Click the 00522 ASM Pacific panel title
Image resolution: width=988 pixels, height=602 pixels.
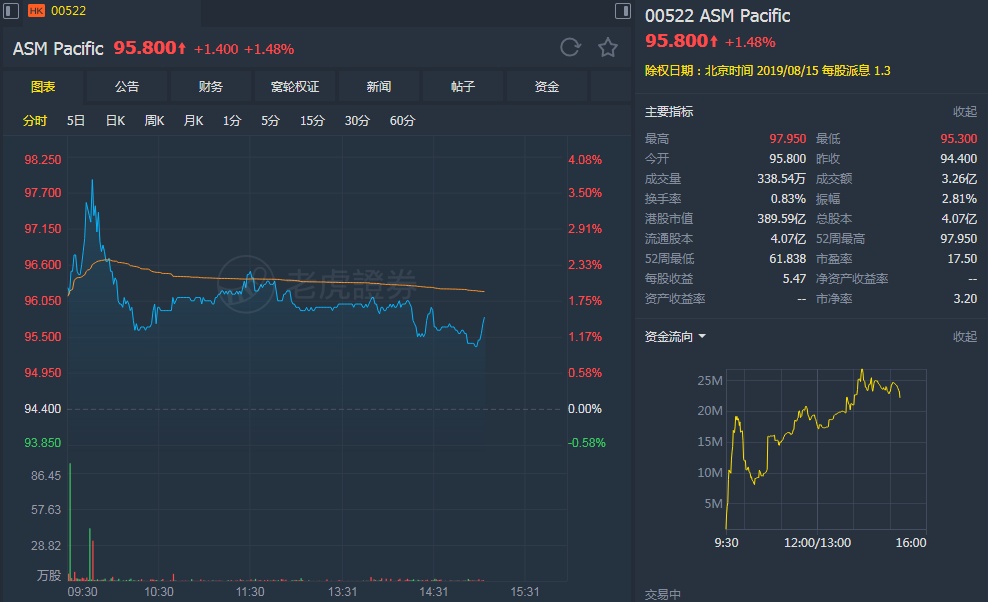coord(717,16)
